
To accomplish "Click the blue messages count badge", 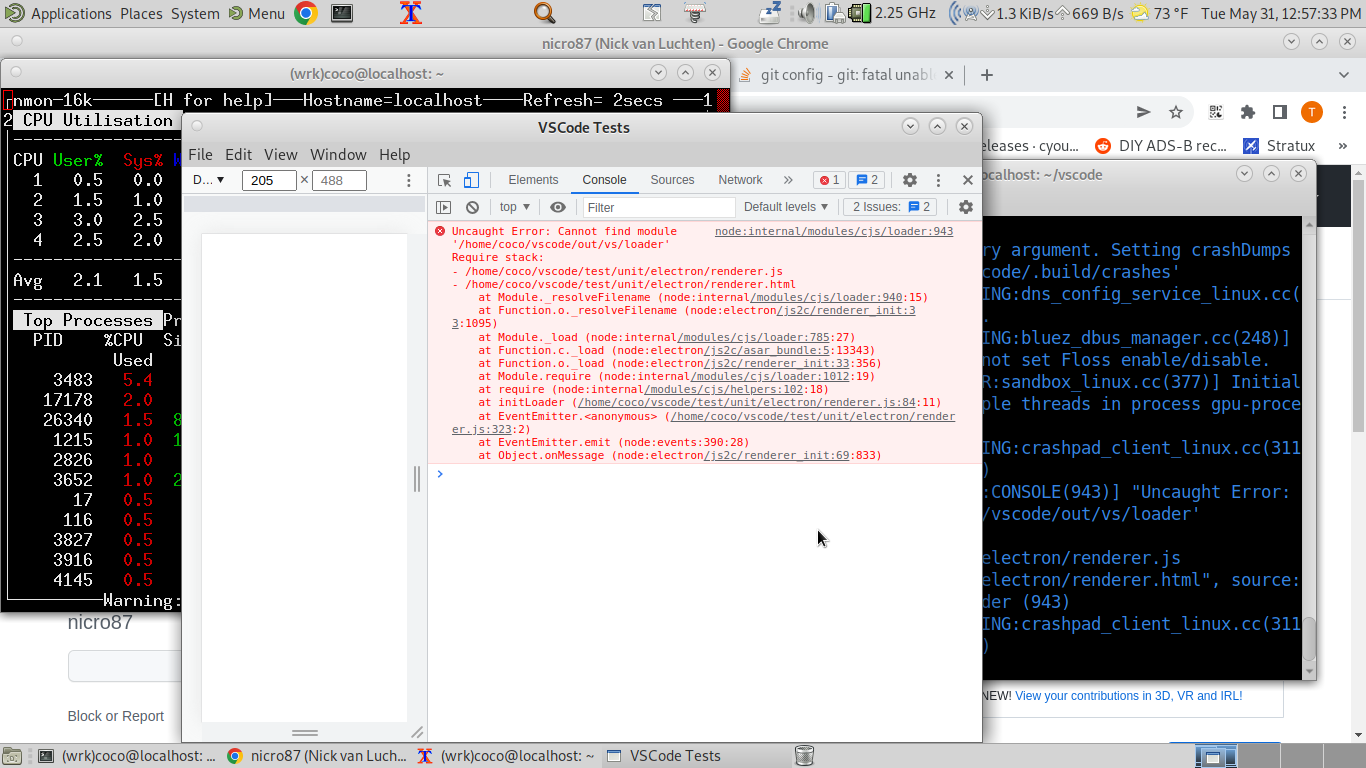I will coord(867,180).
